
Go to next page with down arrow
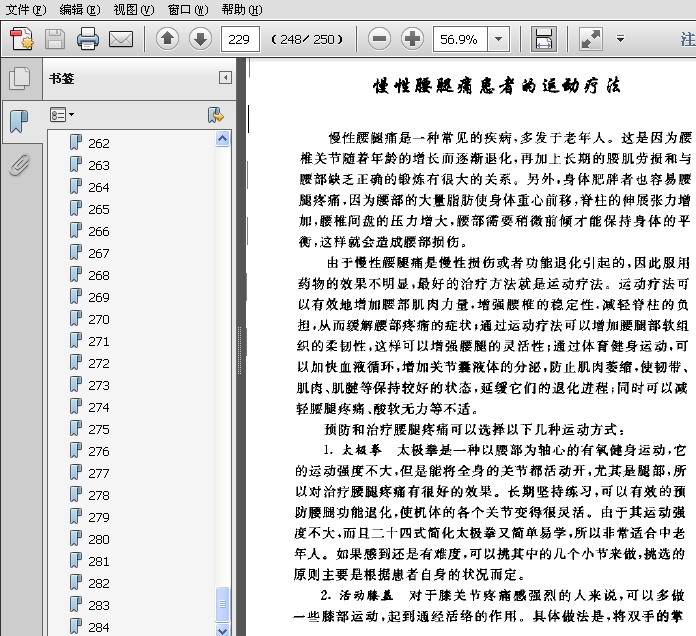pos(200,39)
